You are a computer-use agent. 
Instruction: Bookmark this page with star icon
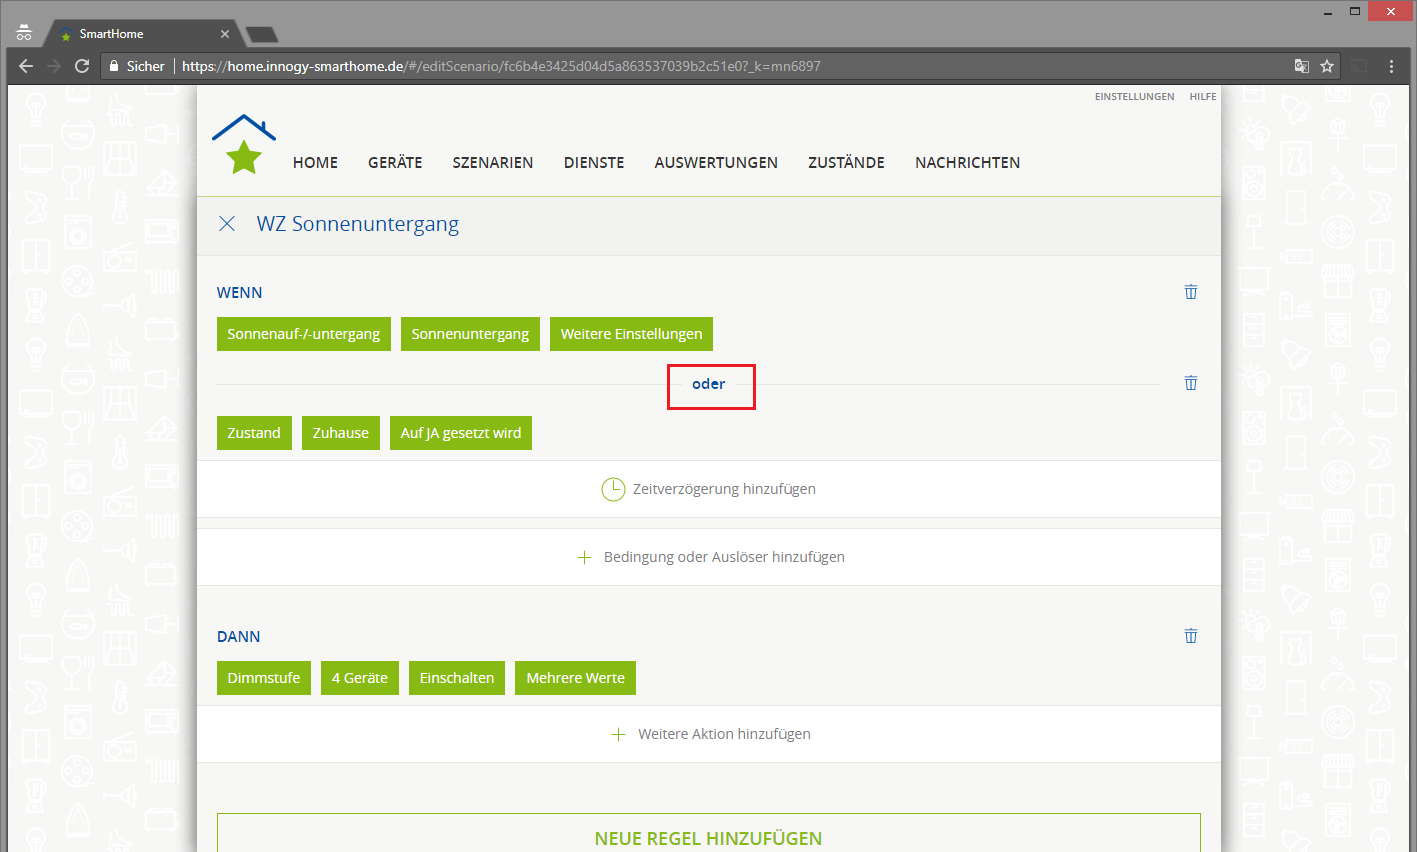[x=1327, y=66]
